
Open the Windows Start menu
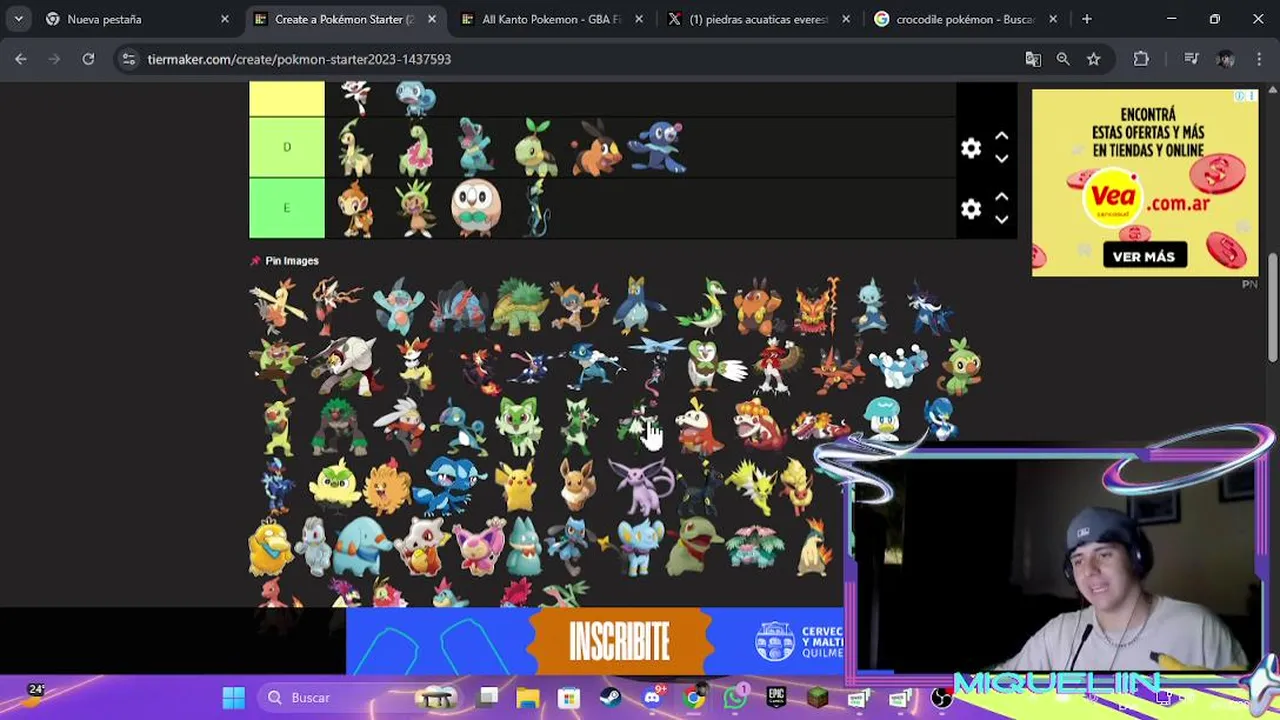234,697
